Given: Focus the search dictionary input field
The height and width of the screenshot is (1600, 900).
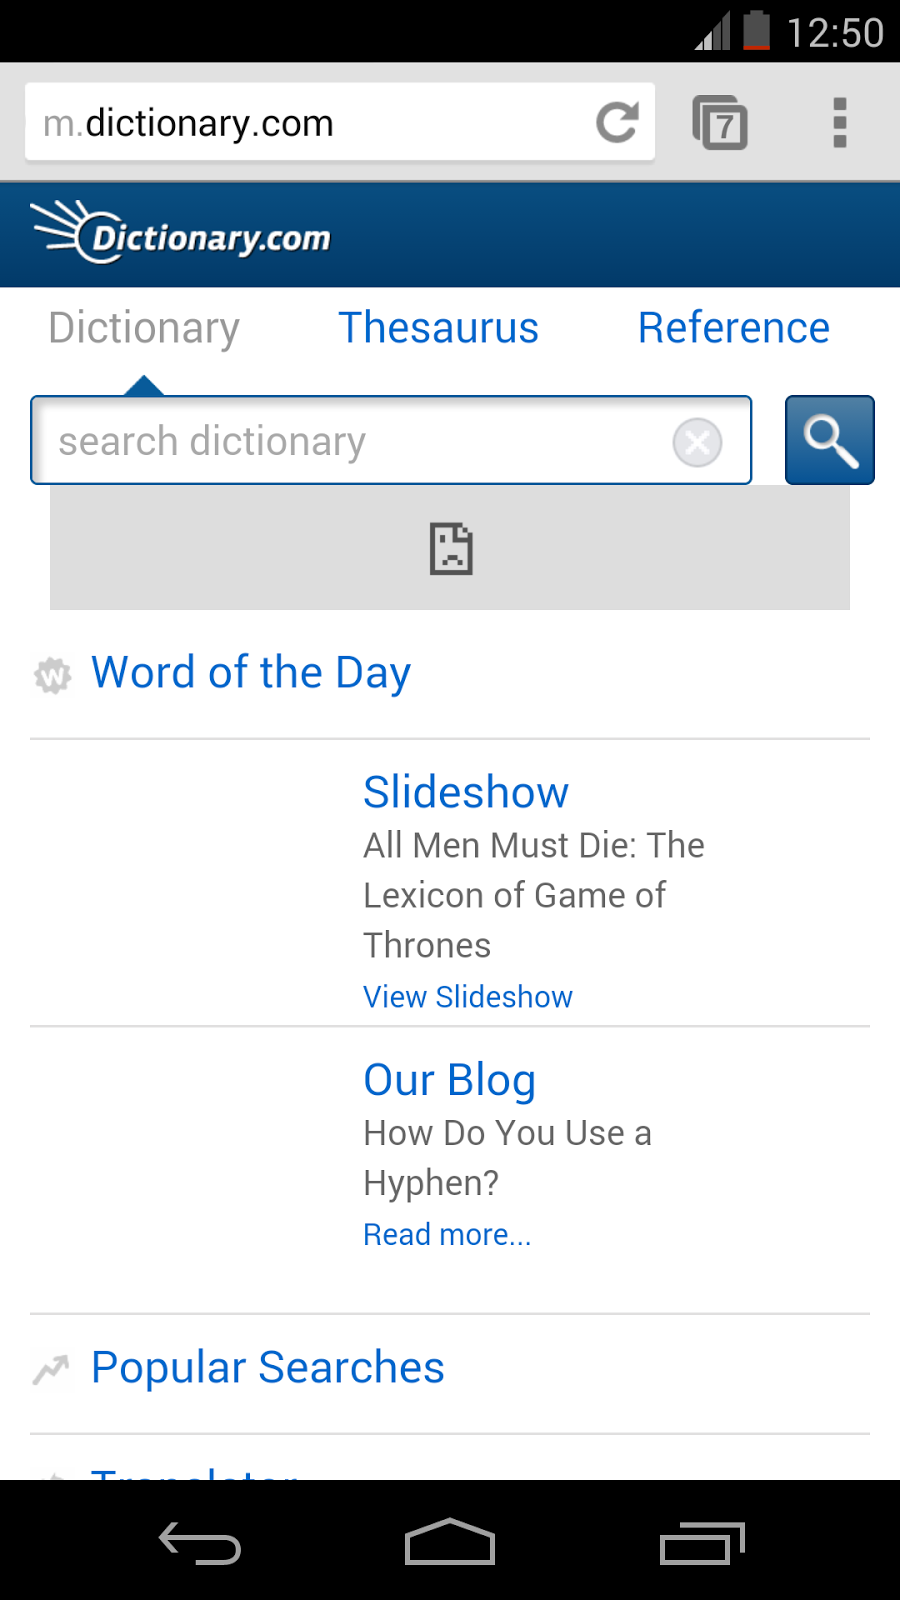Looking at the screenshot, I should 350,441.
